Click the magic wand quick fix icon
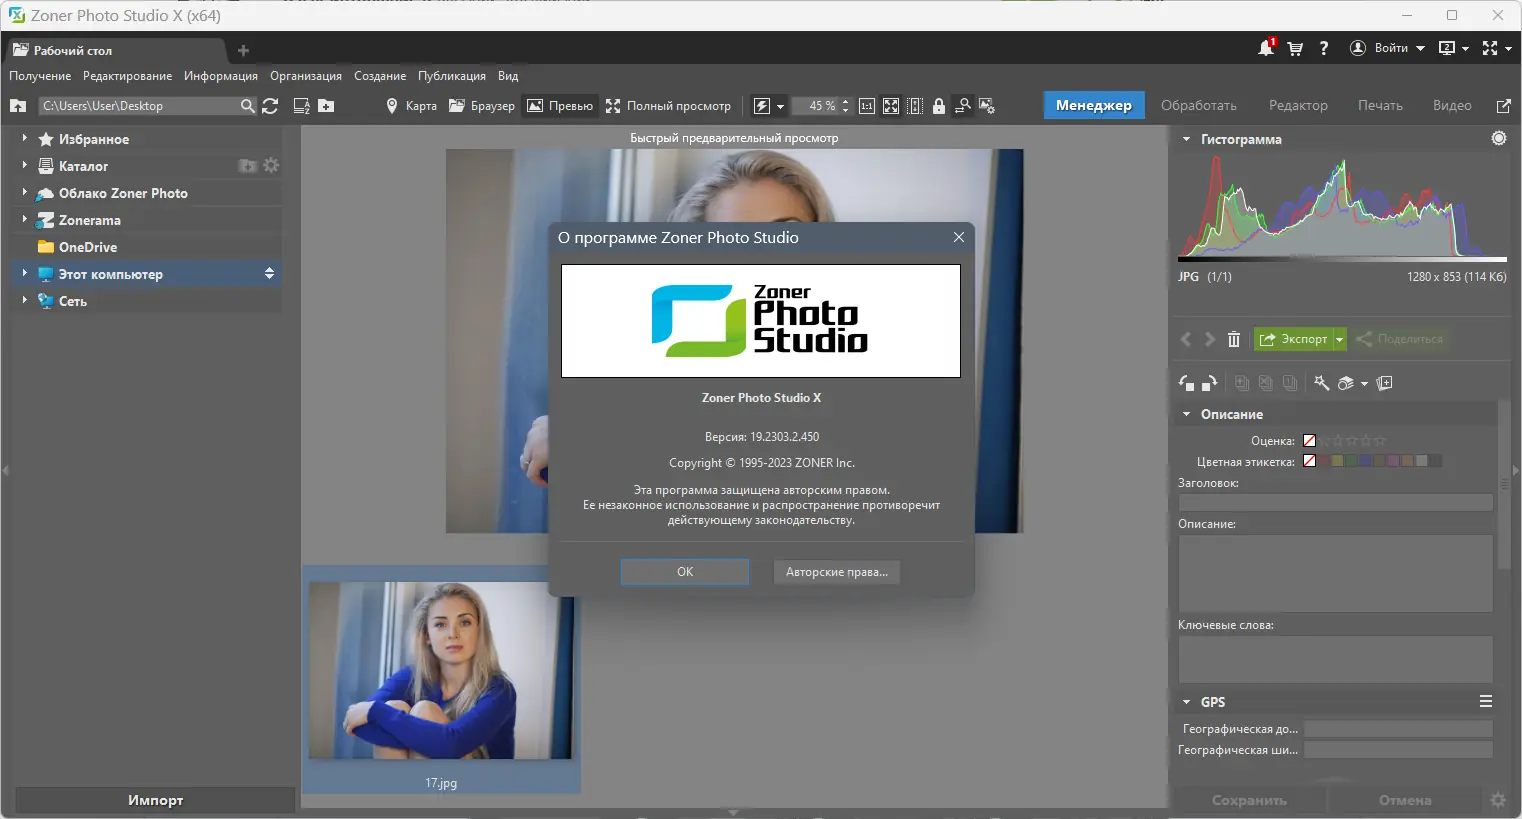Viewport: 1522px width, 819px height. point(1321,383)
